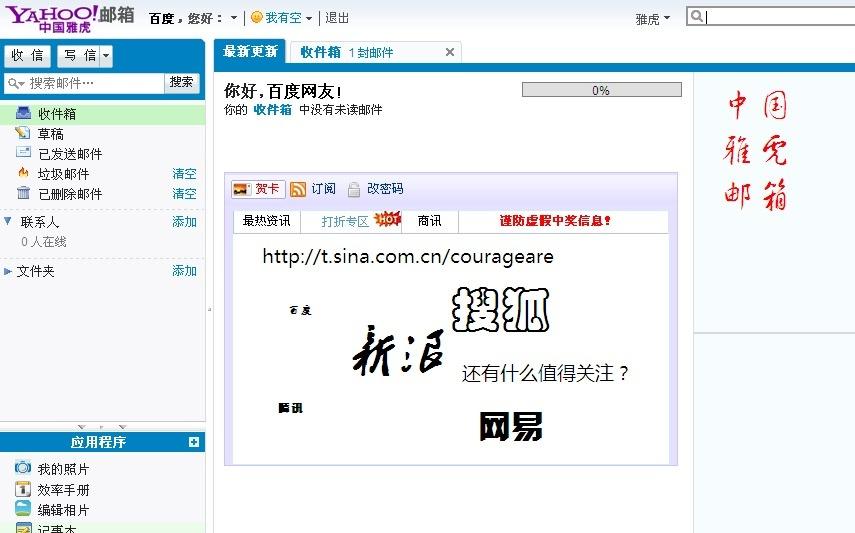The image size is (855, 533).
Task: Close the inbox tab
Action: point(450,52)
